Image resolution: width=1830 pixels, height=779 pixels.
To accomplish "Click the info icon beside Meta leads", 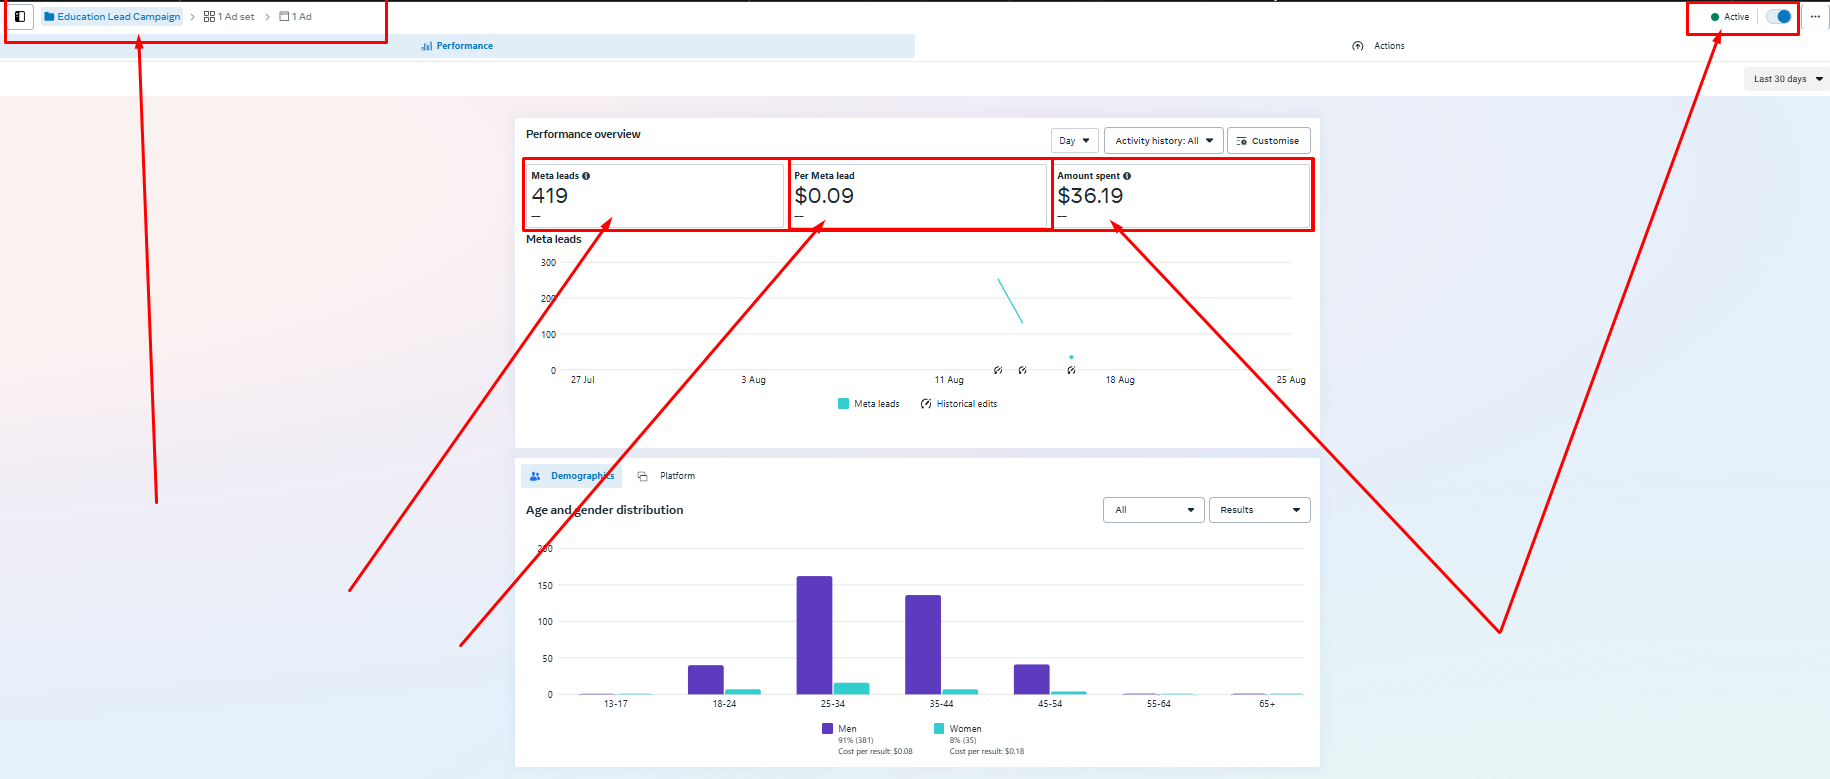I will click(586, 176).
